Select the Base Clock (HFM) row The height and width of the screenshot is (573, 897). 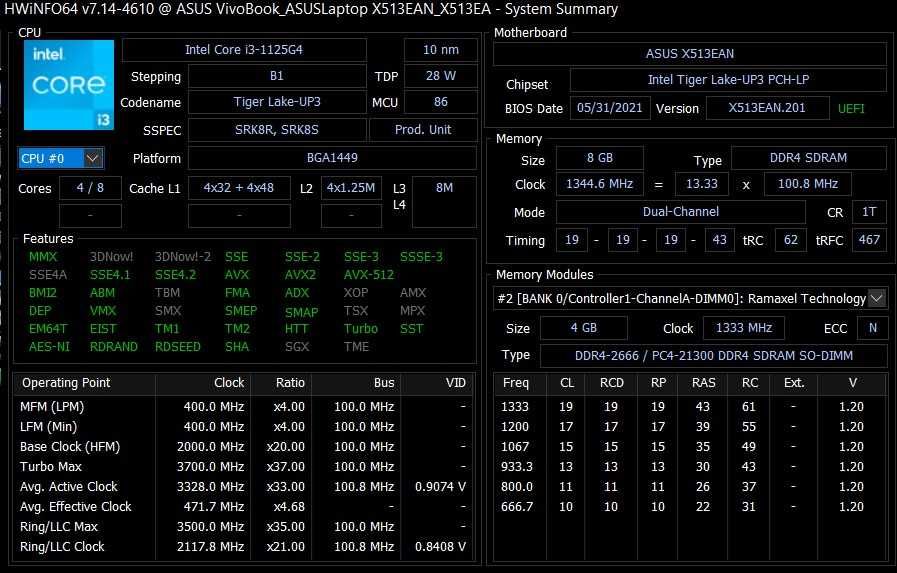(x=244, y=447)
